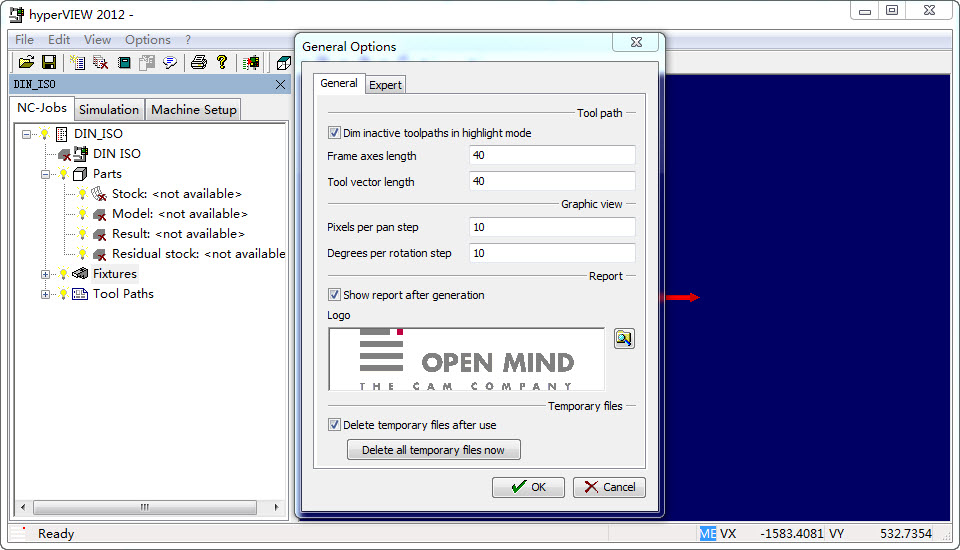
Task: Click the tree panel horizontal scrollbar thumb
Action: click(x=145, y=507)
